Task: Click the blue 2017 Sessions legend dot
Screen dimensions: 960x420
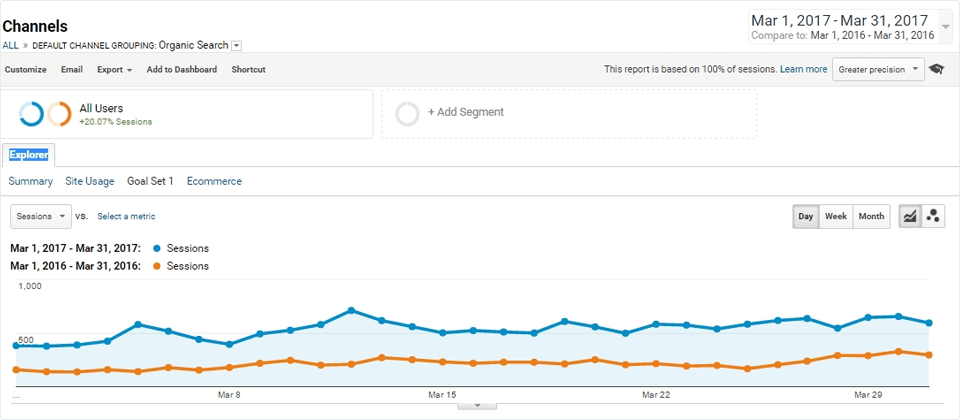Action: (x=157, y=248)
